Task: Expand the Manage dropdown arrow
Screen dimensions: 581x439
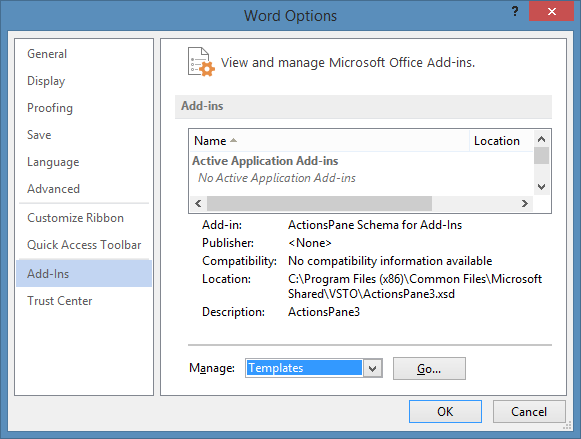Action: (x=372, y=368)
